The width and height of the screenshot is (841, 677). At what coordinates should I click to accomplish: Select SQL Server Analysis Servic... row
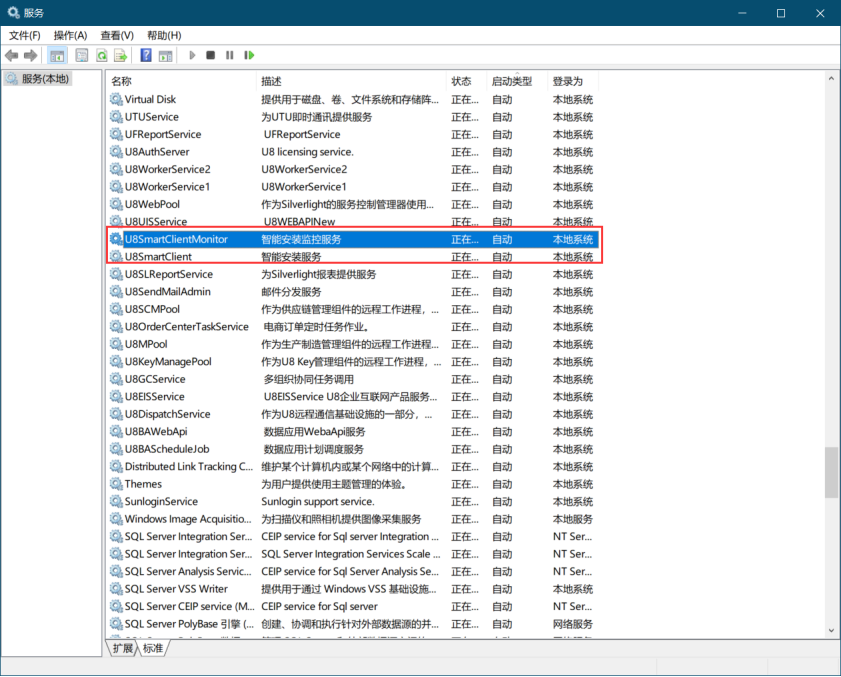(x=353, y=571)
